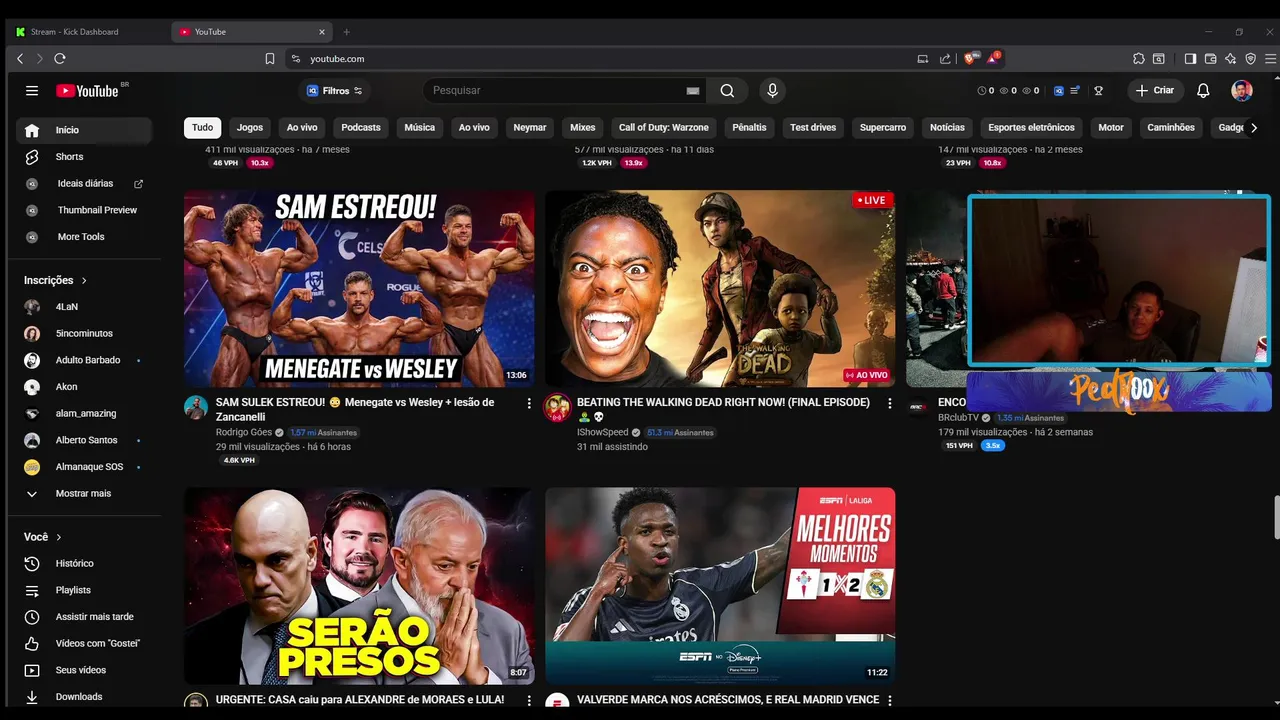Image resolution: width=1280 pixels, height=720 pixels.
Task: Click the vidIQ trophy icon
Action: [1098, 90]
